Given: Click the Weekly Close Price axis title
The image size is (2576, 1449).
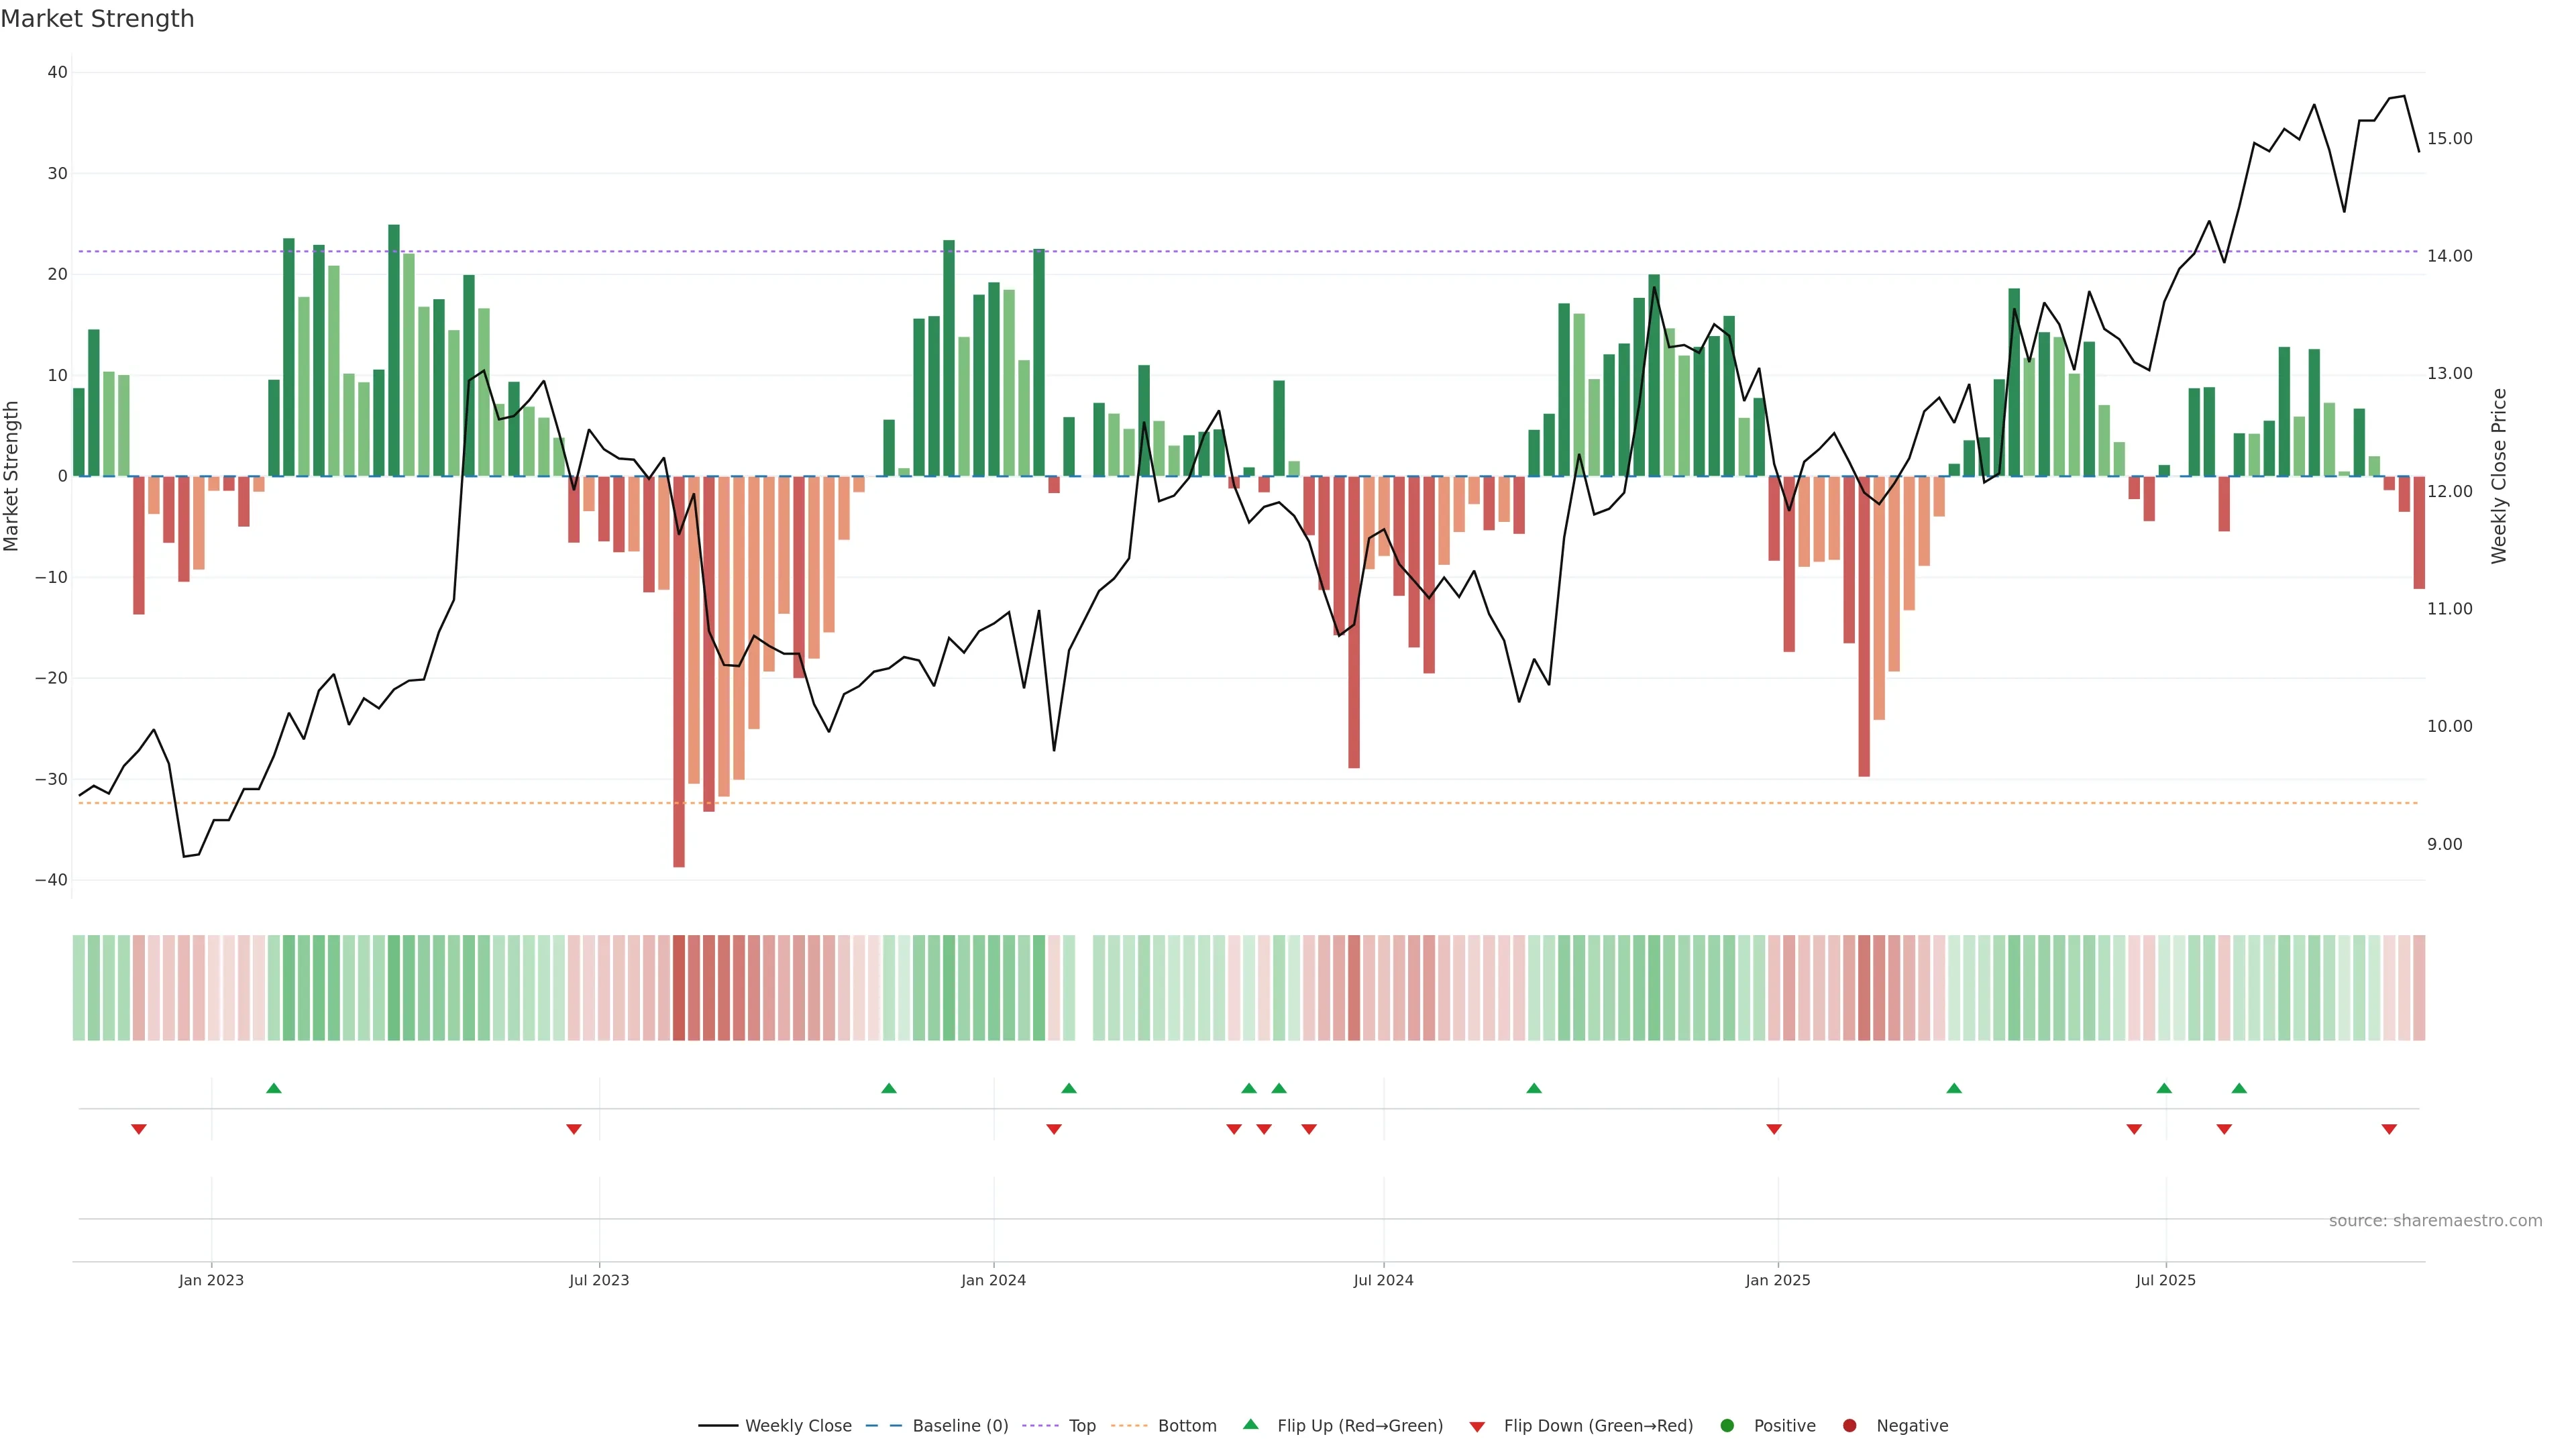Looking at the screenshot, I should 2499,476.
